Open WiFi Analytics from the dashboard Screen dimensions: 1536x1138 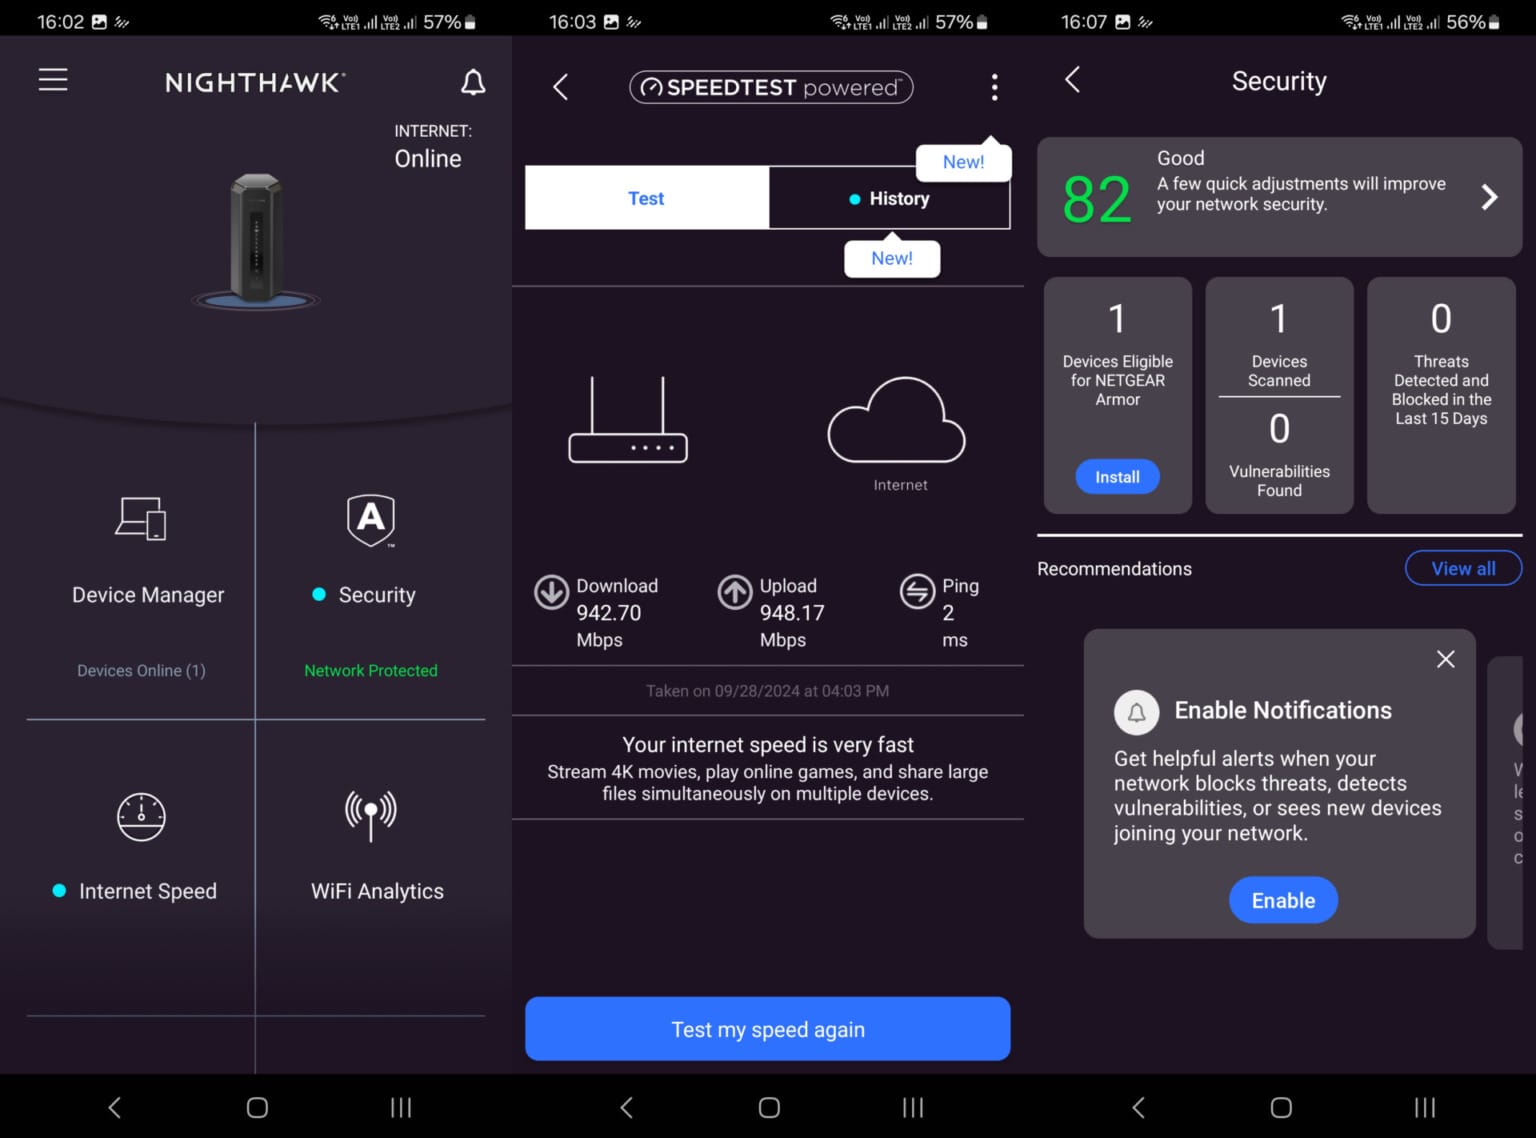[x=372, y=845]
